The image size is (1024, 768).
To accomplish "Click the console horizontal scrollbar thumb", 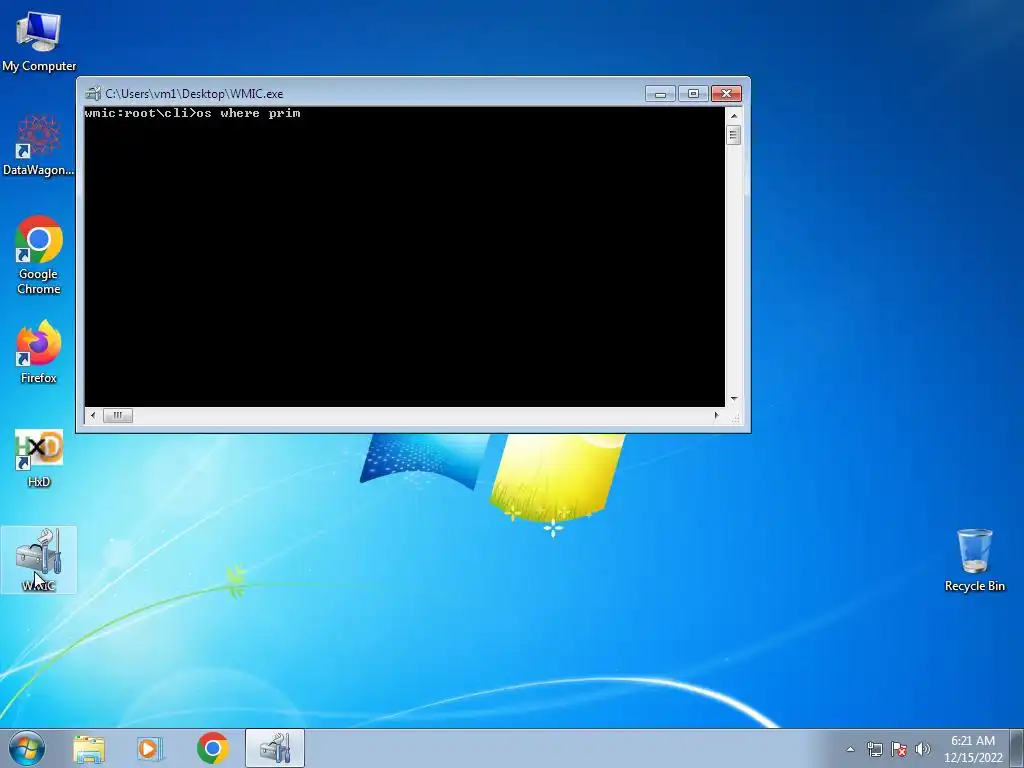I will tap(118, 415).
